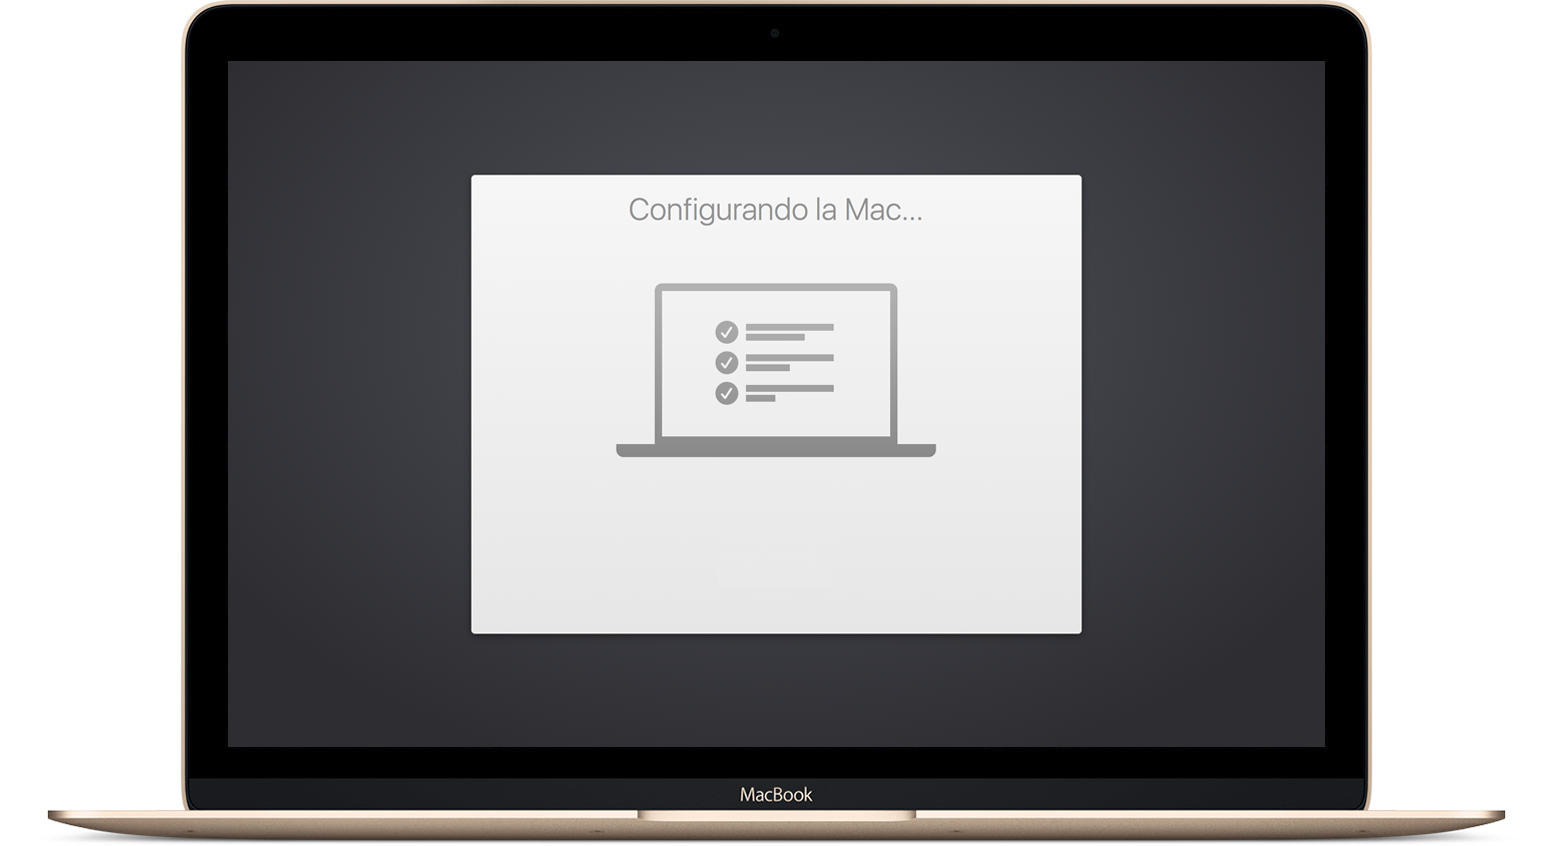This screenshot has width=1560, height=846.
Task: Toggle the bottom checkmark circle
Action: click(726, 393)
